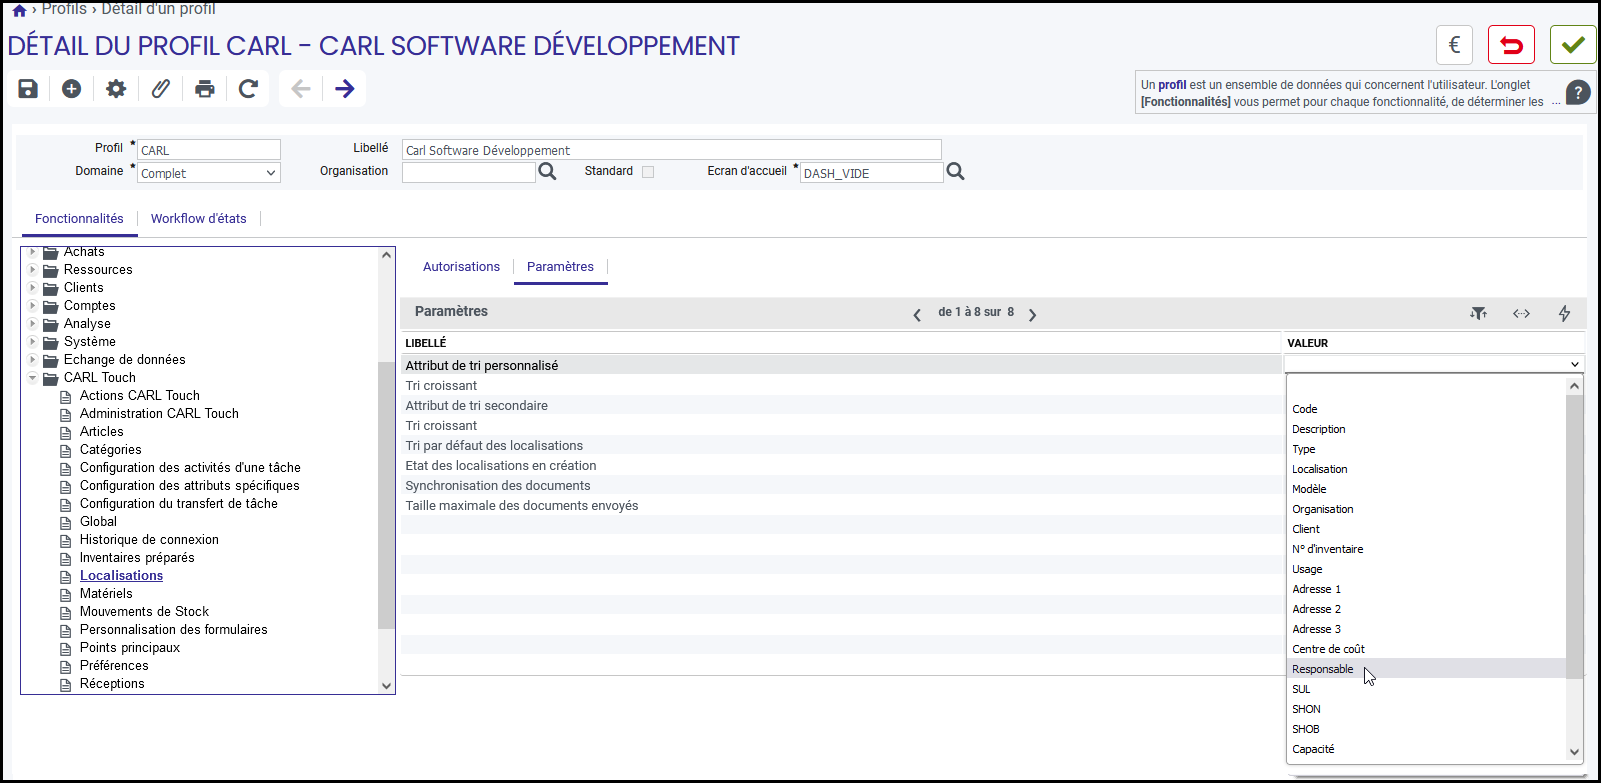
Task: Click the refresh arrow icon
Action: click(x=249, y=89)
